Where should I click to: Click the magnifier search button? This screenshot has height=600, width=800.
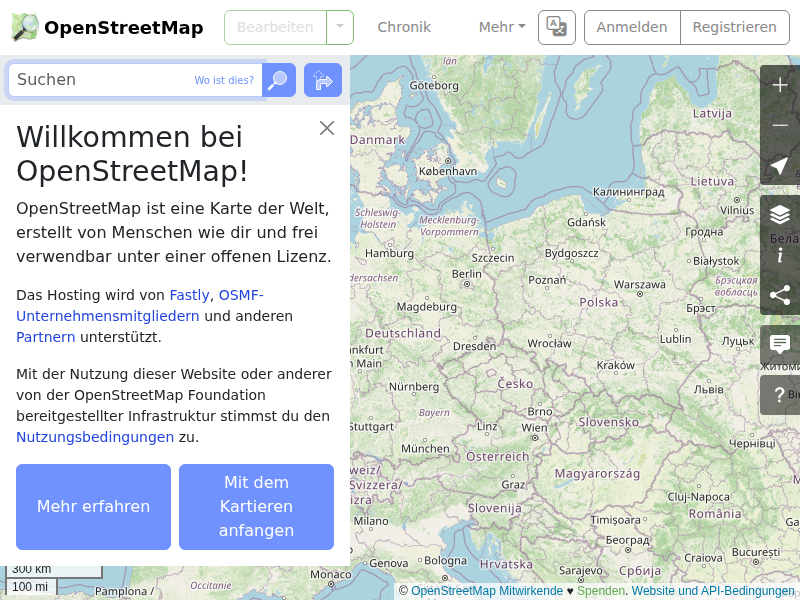[x=278, y=80]
